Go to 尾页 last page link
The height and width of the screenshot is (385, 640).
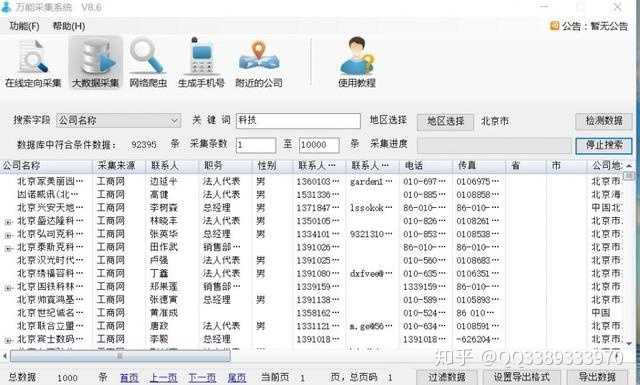tap(237, 378)
